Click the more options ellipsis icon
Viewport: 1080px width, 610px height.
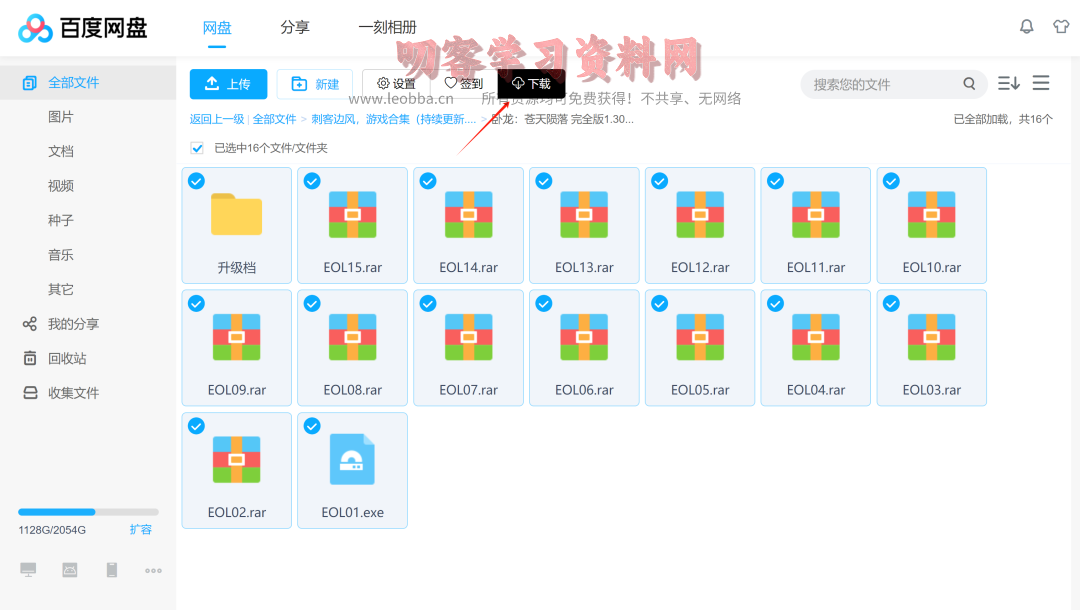pyautogui.click(x=152, y=570)
